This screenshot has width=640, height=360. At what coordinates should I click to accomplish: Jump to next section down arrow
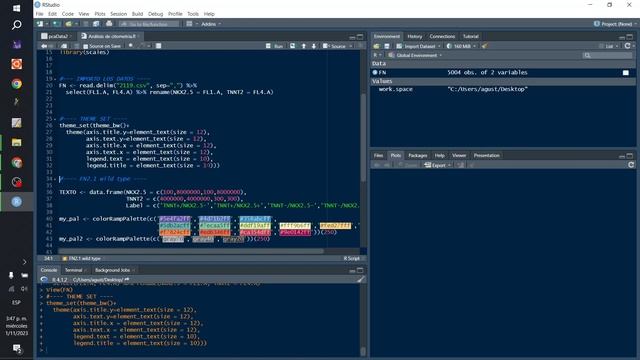tap(314, 46)
